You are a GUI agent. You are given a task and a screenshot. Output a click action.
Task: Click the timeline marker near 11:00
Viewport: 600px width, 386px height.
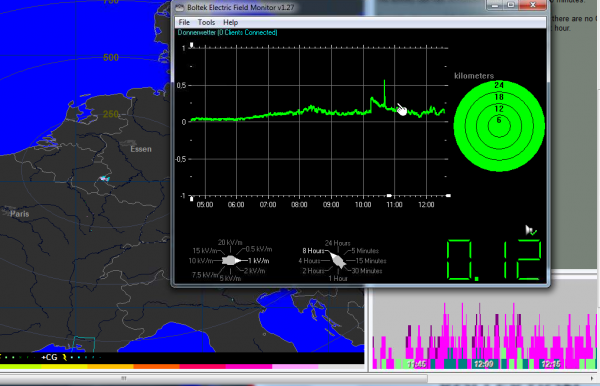click(x=389, y=195)
